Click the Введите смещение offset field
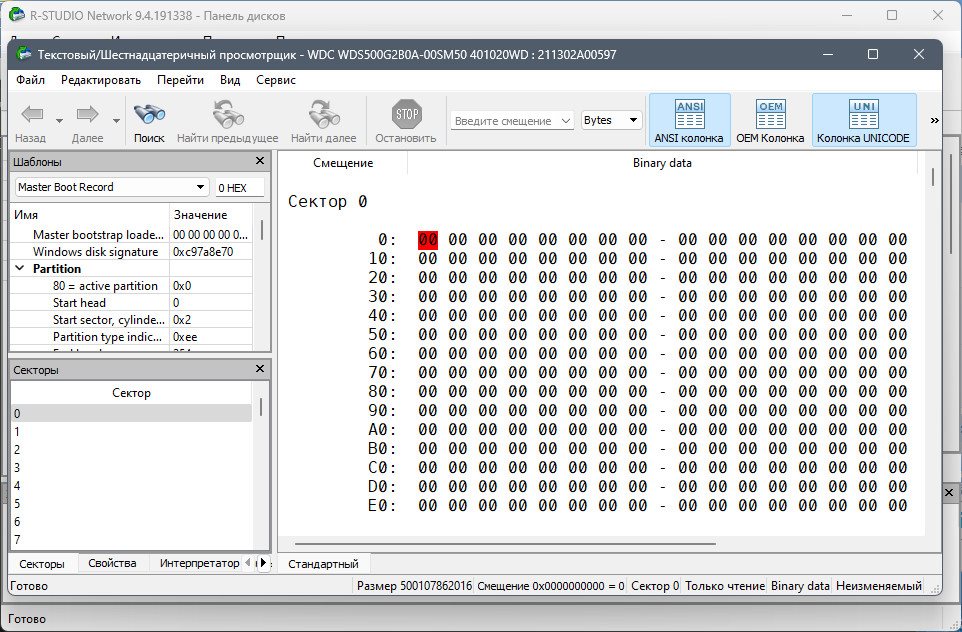The height and width of the screenshot is (632, 962). [512, 121]
